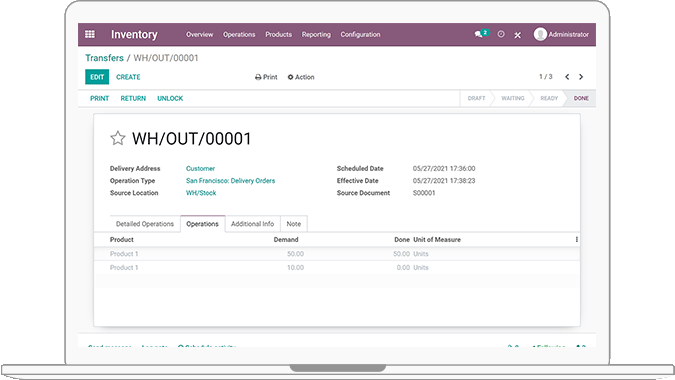Open the activities clock icon

click(x=501, y=34)
